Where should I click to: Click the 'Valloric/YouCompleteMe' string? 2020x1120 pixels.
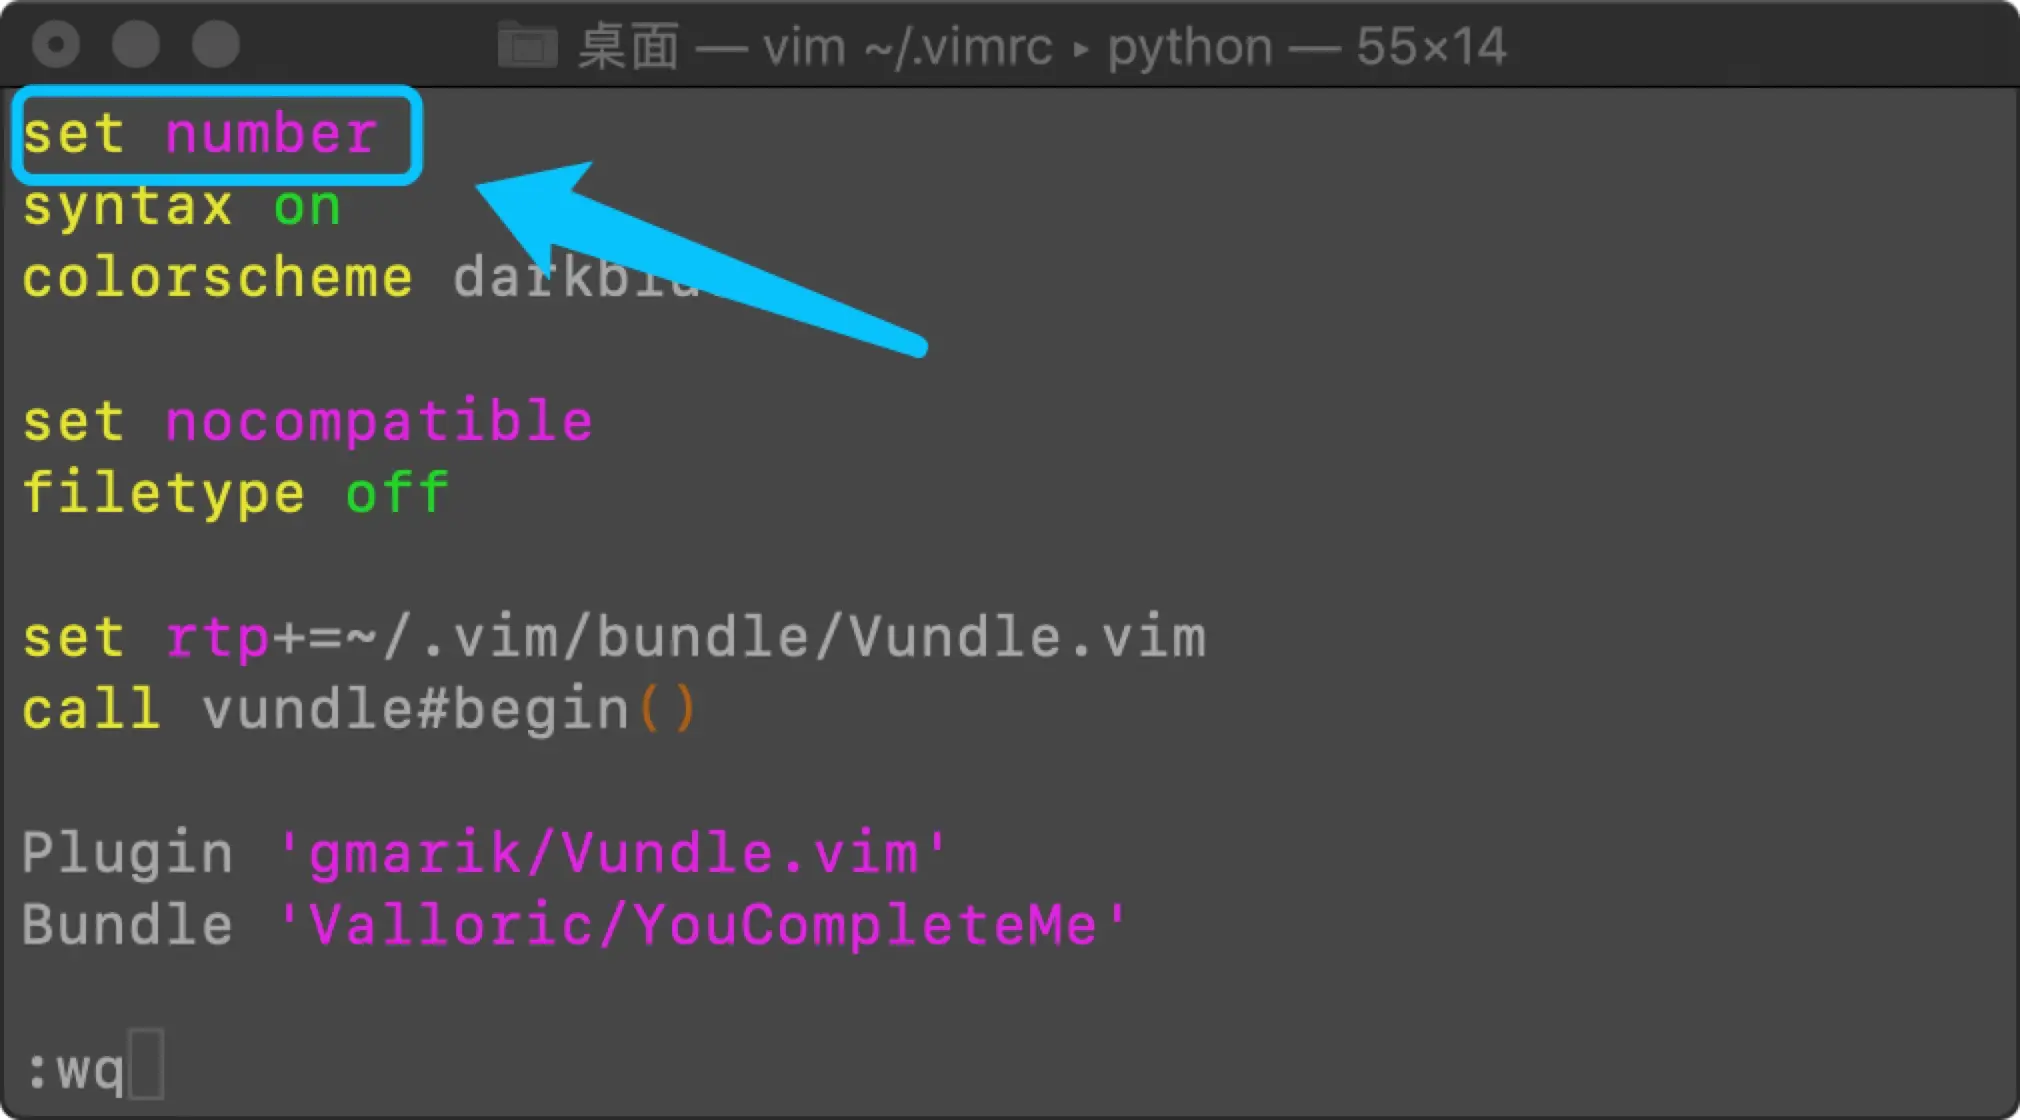[703, 924]
